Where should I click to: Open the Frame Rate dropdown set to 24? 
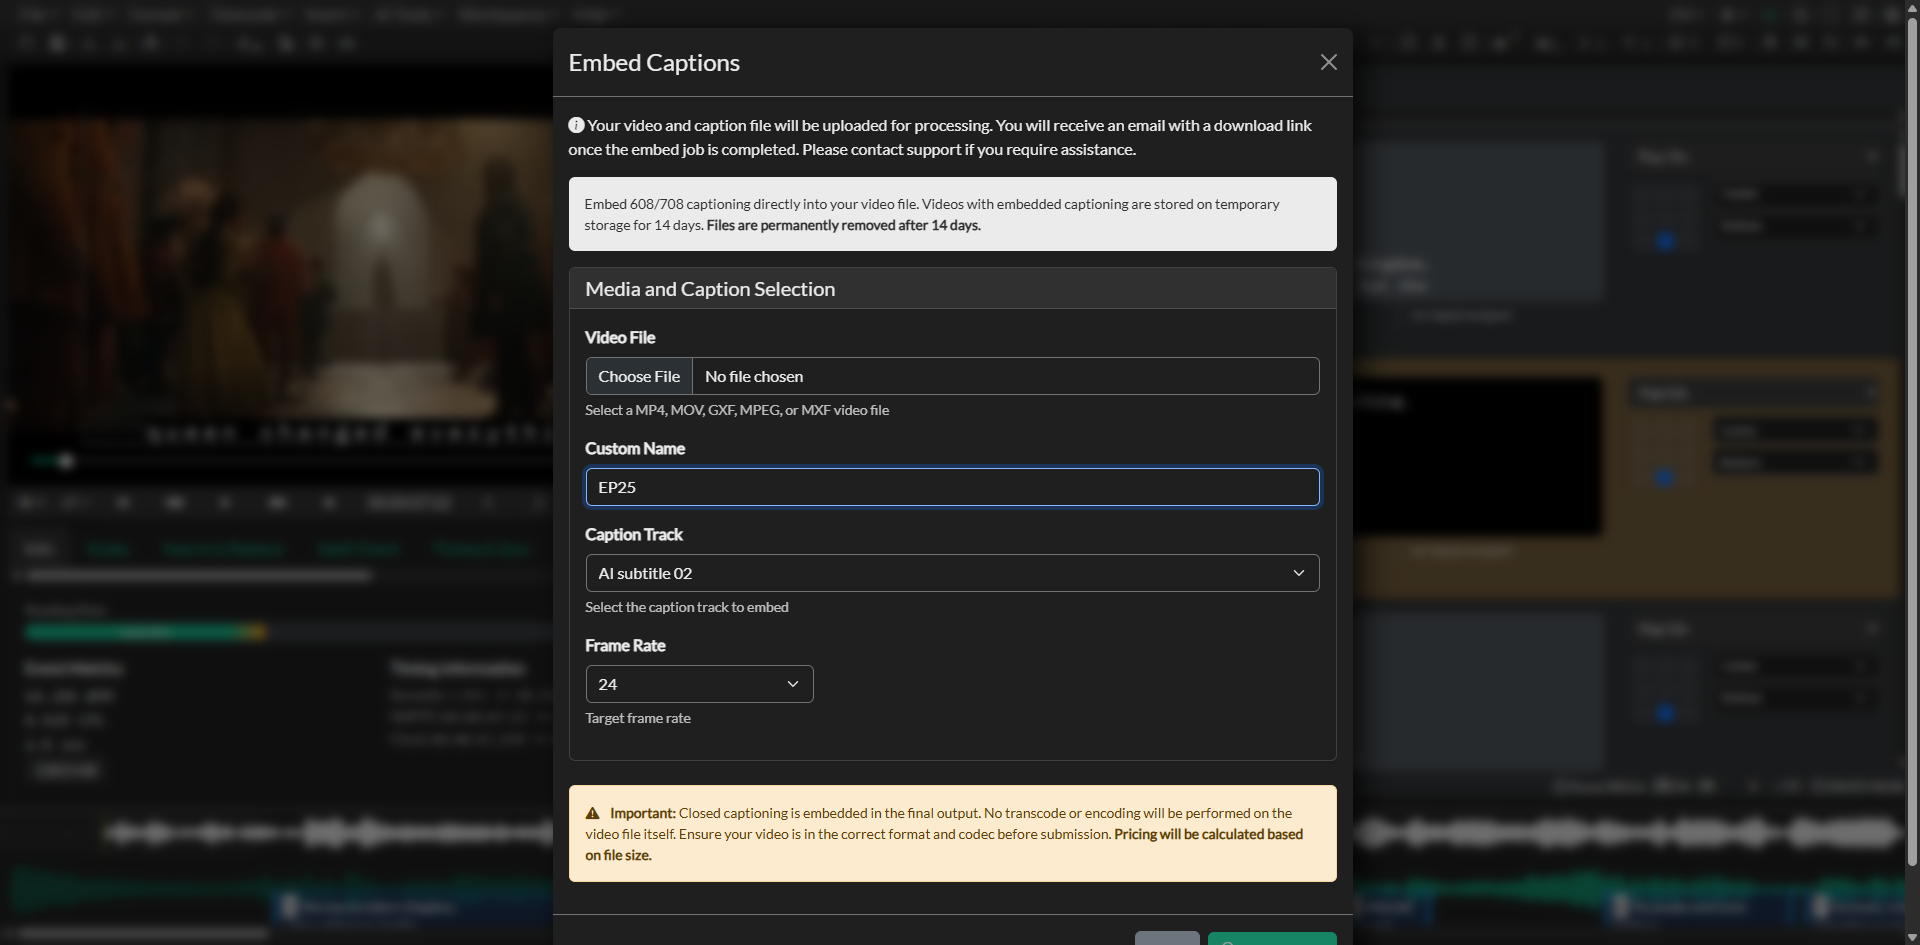click(x=699, y=684)
